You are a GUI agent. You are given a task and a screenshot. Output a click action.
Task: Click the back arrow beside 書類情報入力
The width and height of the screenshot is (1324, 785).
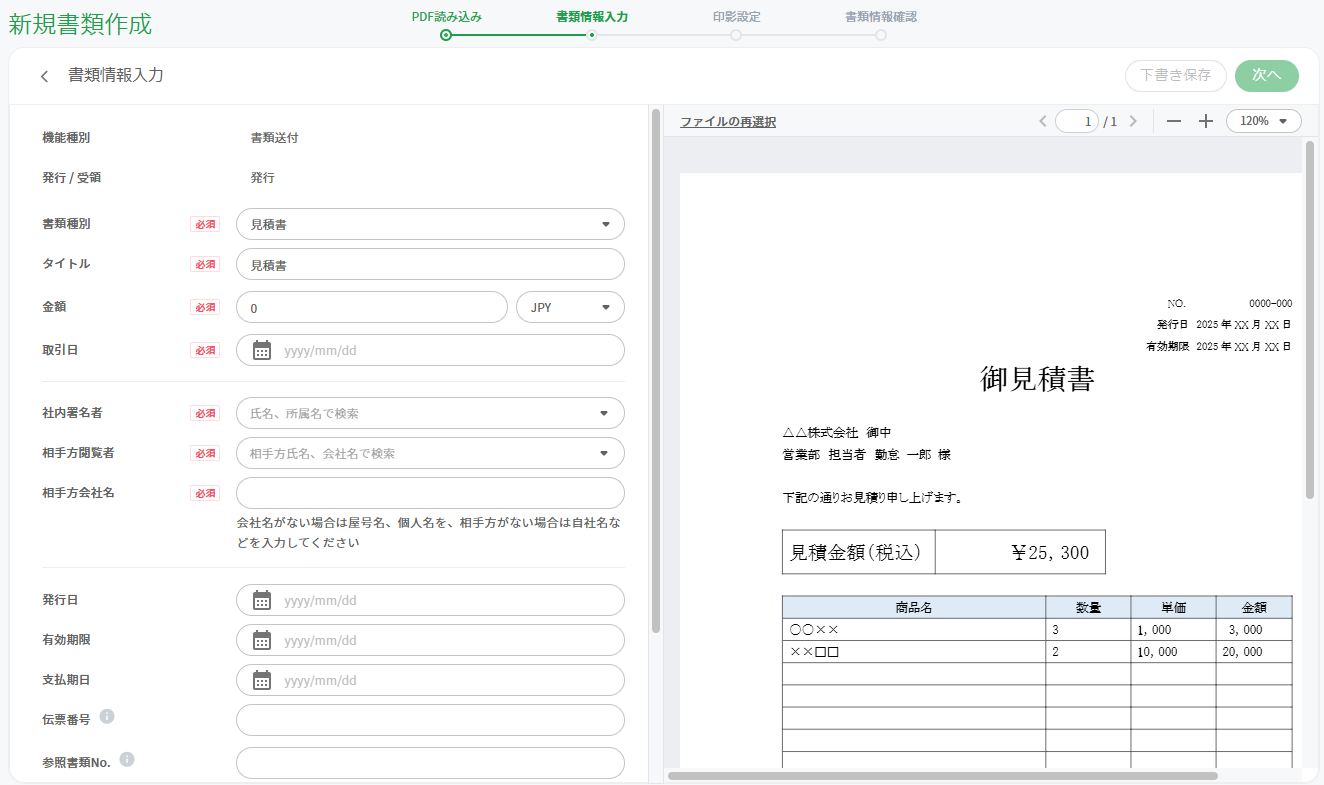point(44,77)
